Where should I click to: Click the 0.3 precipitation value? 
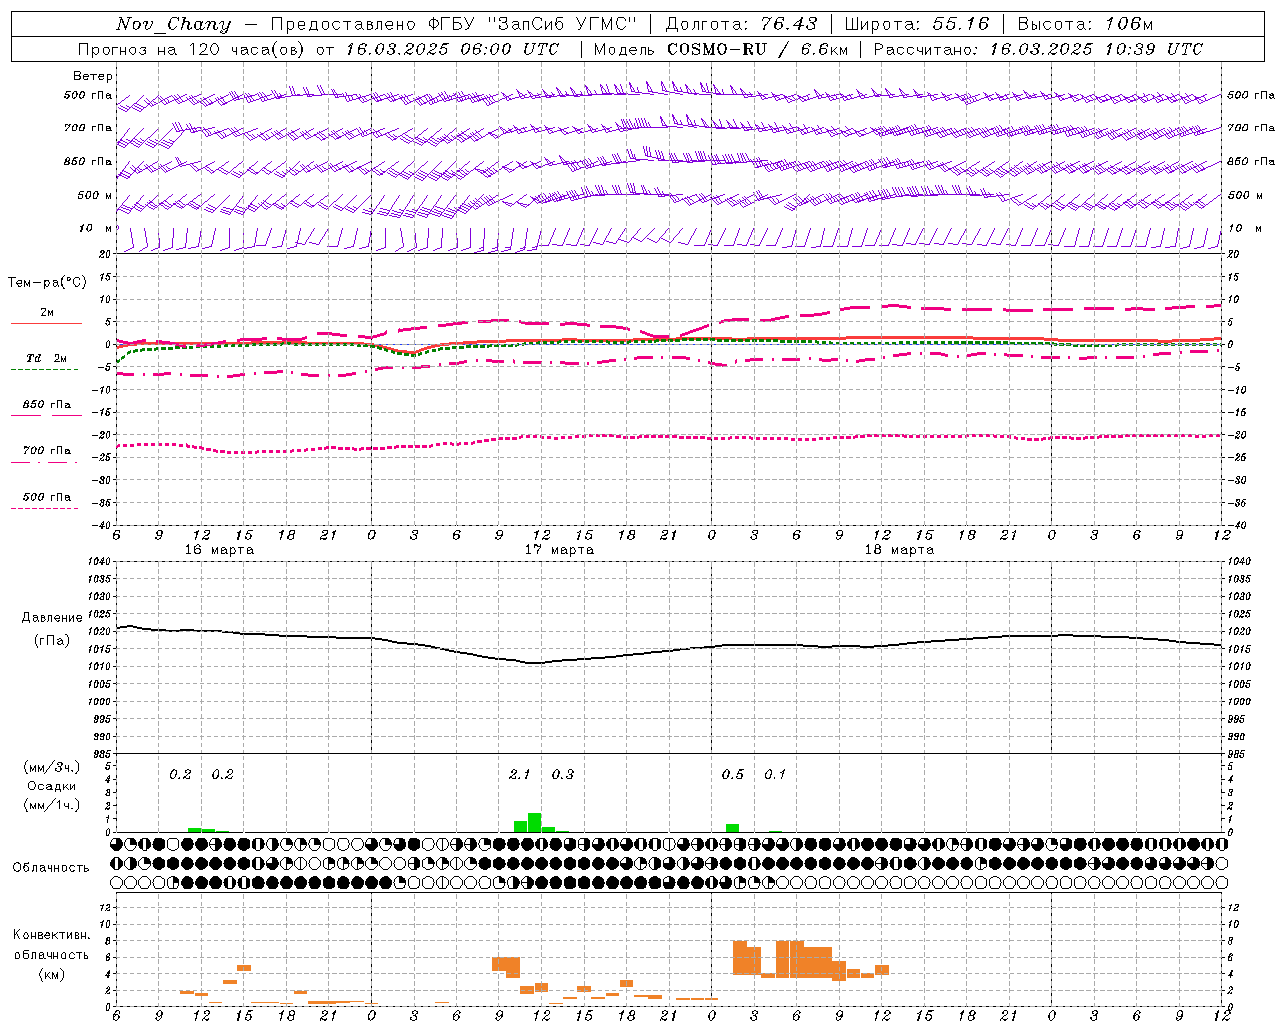(563, 774)
